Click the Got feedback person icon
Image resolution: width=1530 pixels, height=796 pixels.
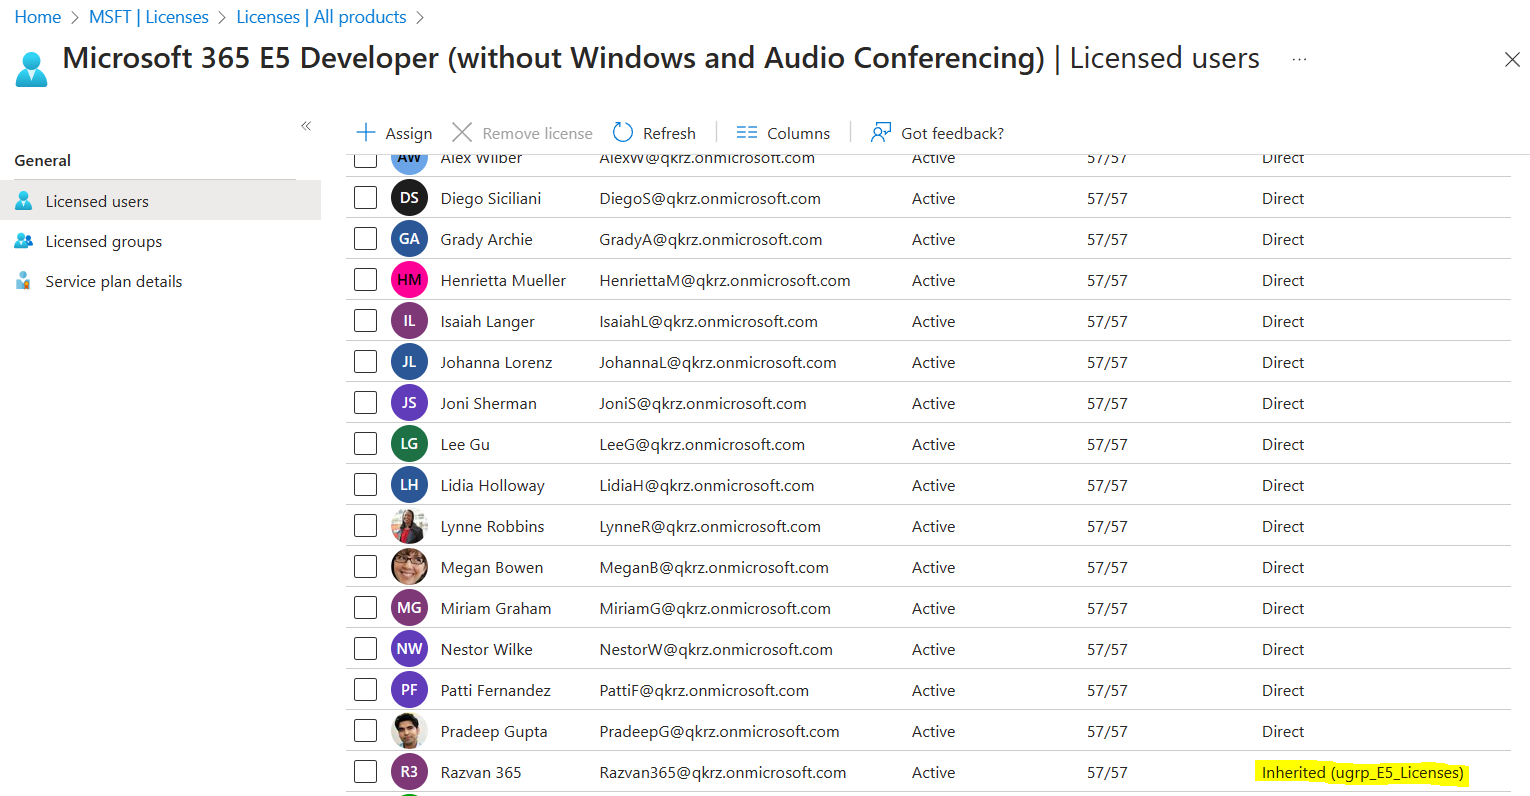[881, 132]
